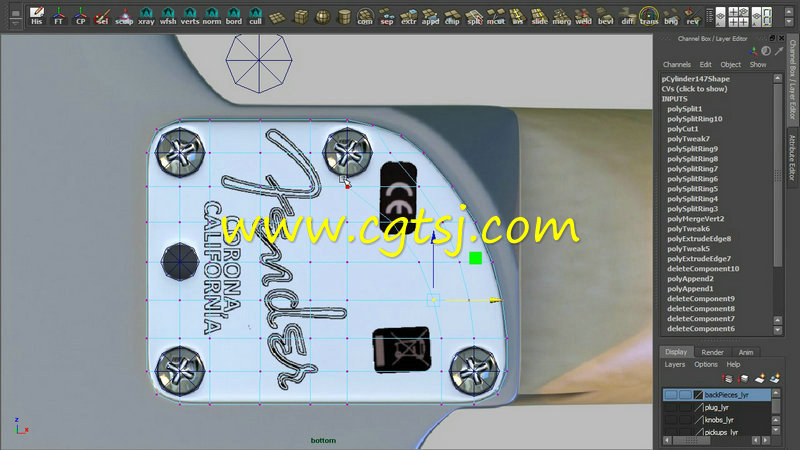Click the CP shelf icon
The height and width of the screenshot is (450, 800).
click(81, 16)
